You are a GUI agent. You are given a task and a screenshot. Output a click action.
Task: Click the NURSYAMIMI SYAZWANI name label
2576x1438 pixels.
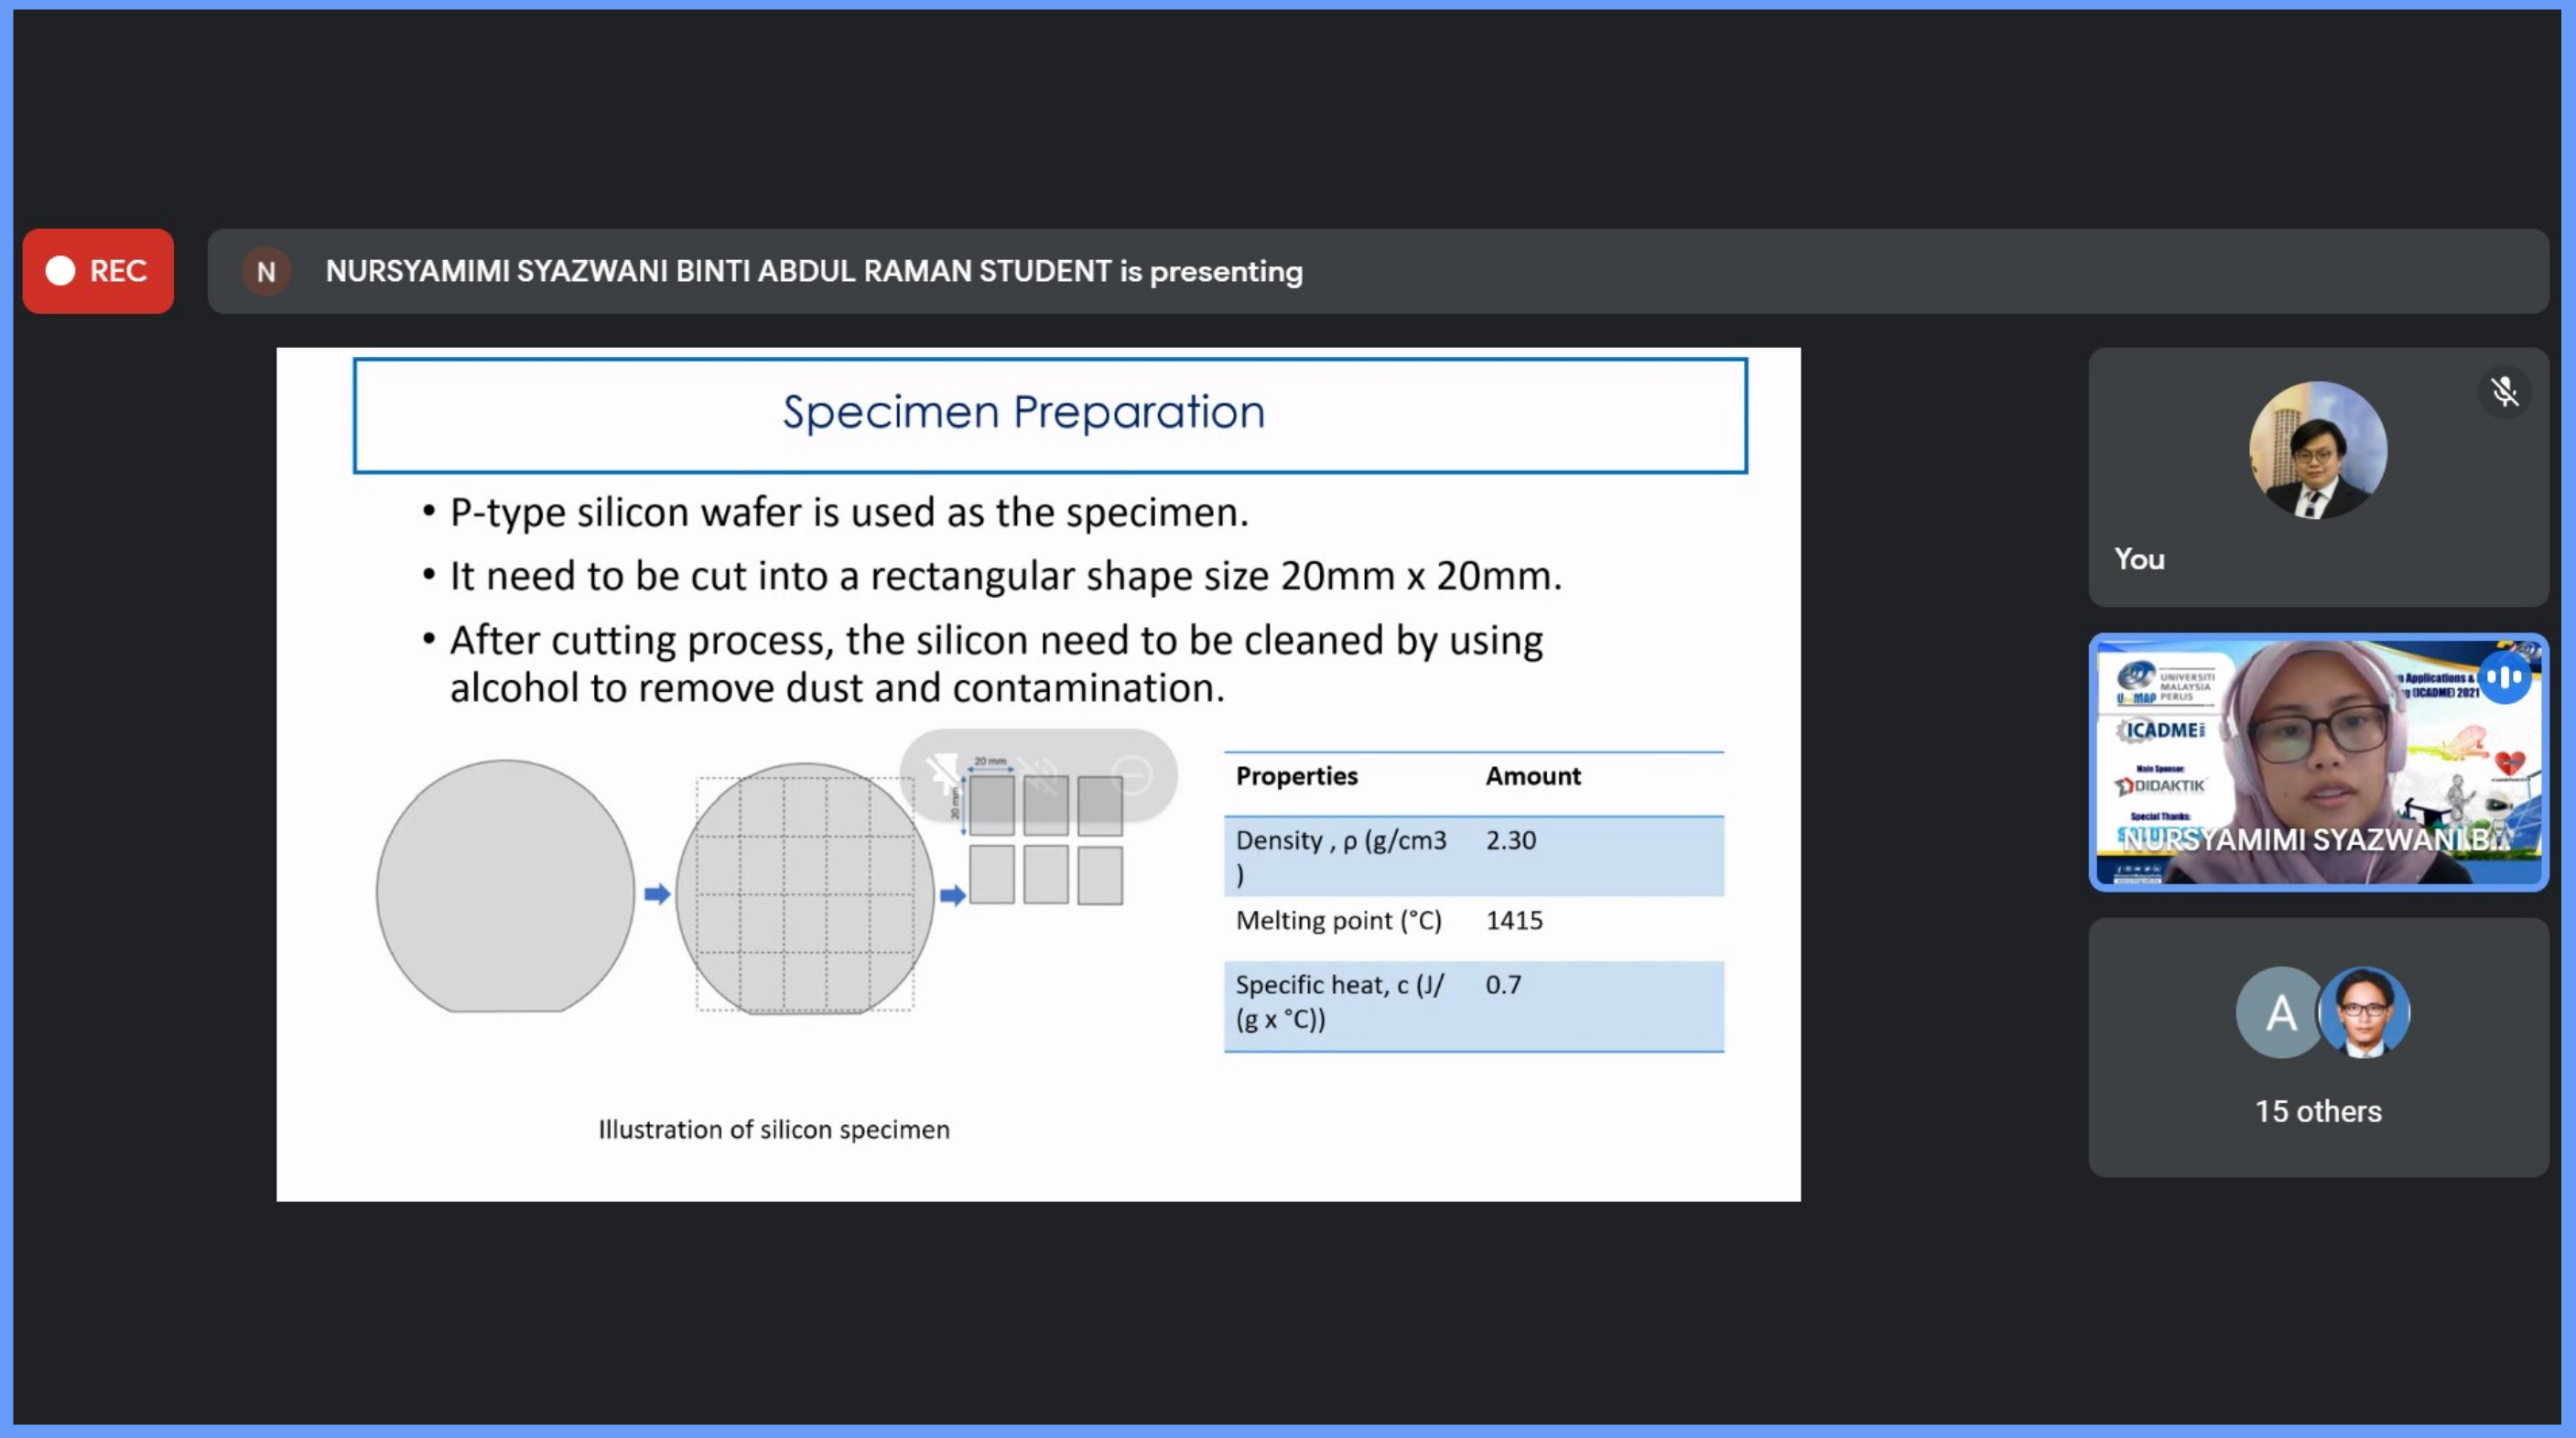point(2315,840)
